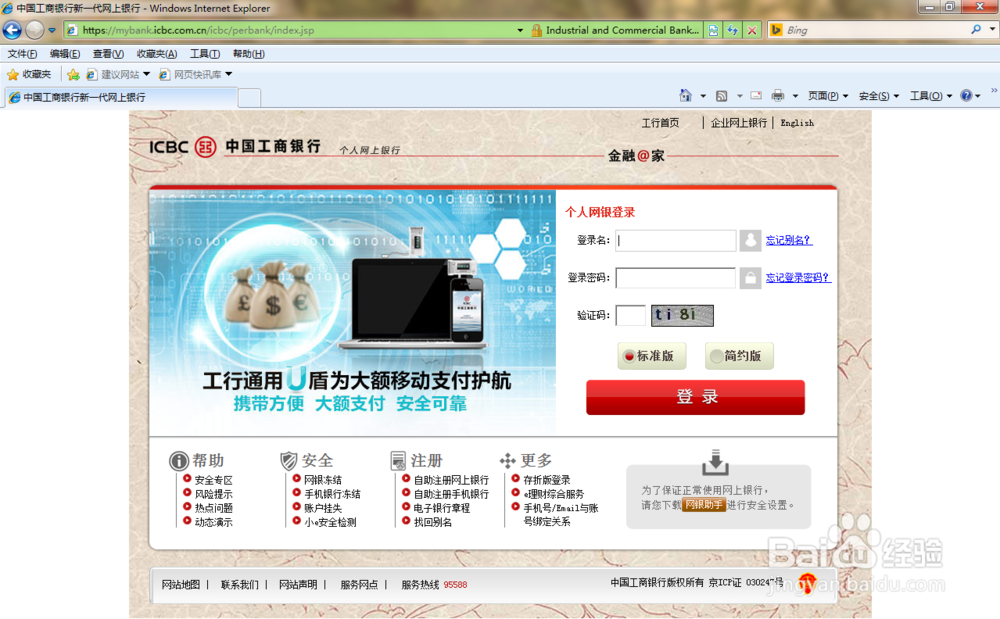The height and width of the screenshot is (619, 1000).
Task: Click the 登录名 input field
Action: [675, 240]
